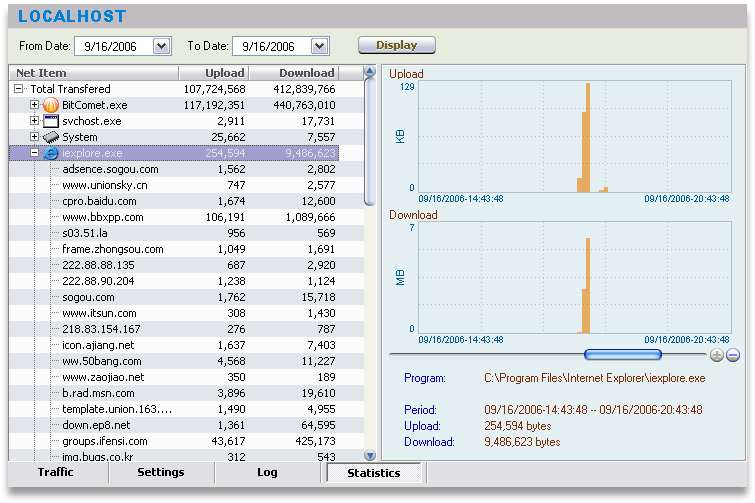Viewport: 755px width, 503px height.
Task: Click the iexplore.exe program path text
Action: (595, 378)
